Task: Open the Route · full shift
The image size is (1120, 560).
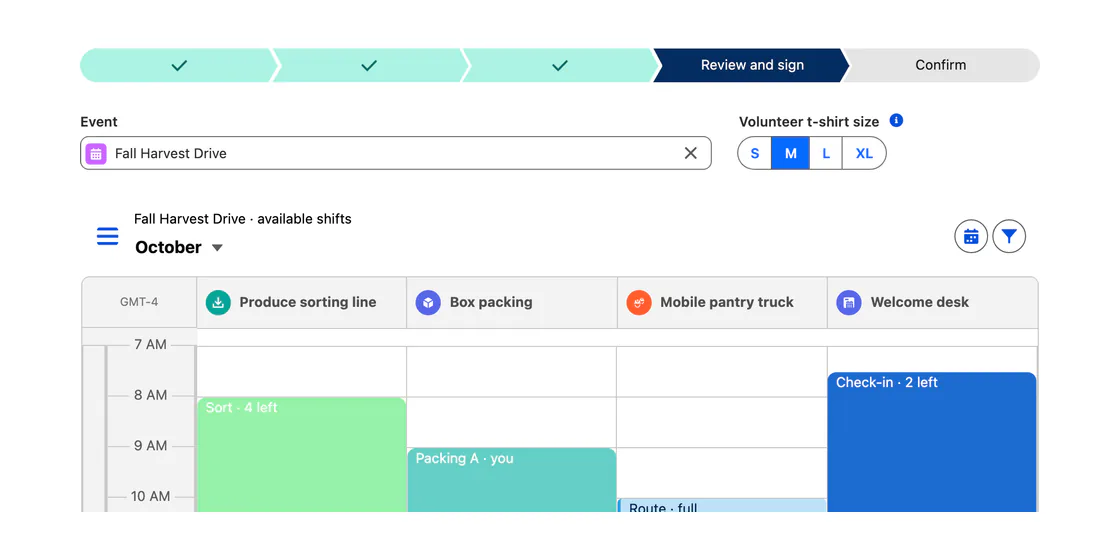Action: (x=722, y=506)
